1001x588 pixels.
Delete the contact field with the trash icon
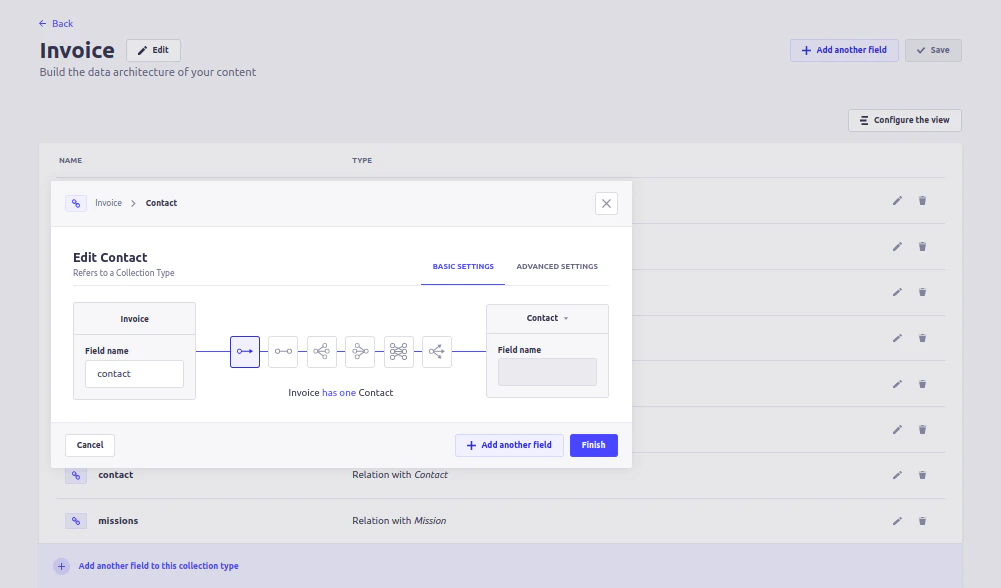(922, 475)
